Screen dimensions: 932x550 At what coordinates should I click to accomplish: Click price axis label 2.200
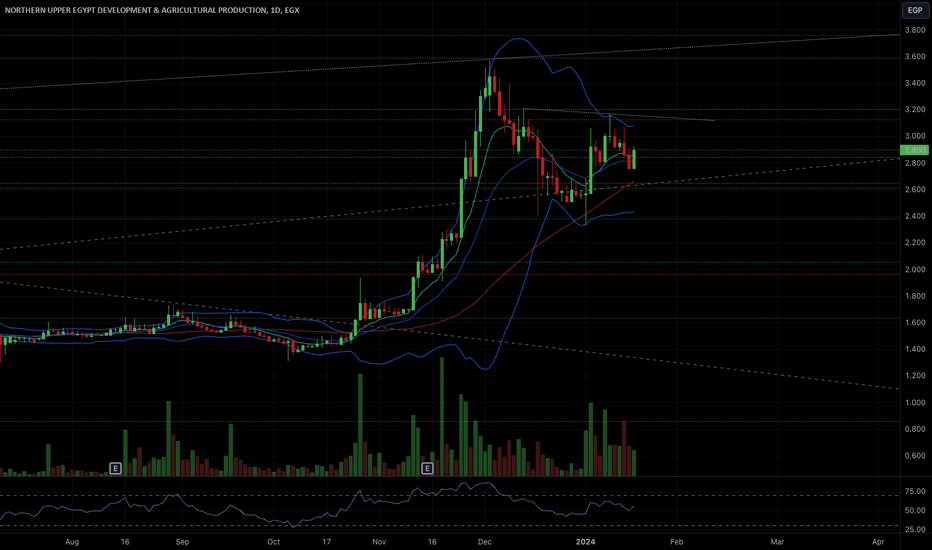[915, 243]
